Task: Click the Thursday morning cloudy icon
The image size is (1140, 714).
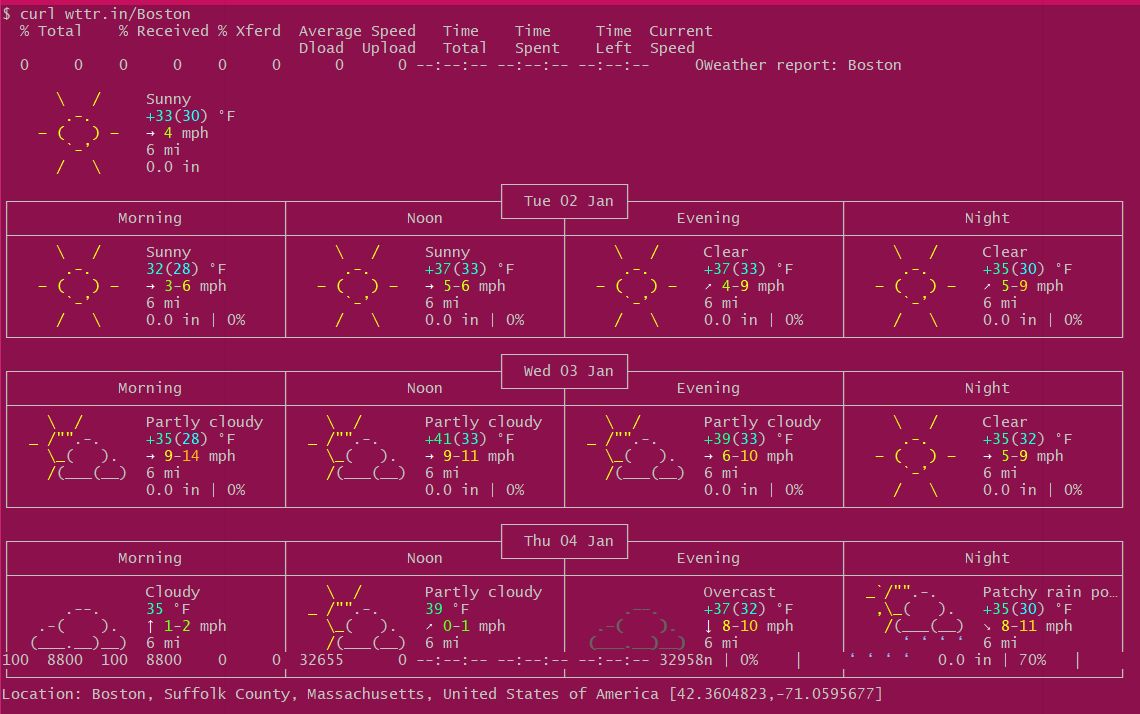Action: (x=78, y=626)
